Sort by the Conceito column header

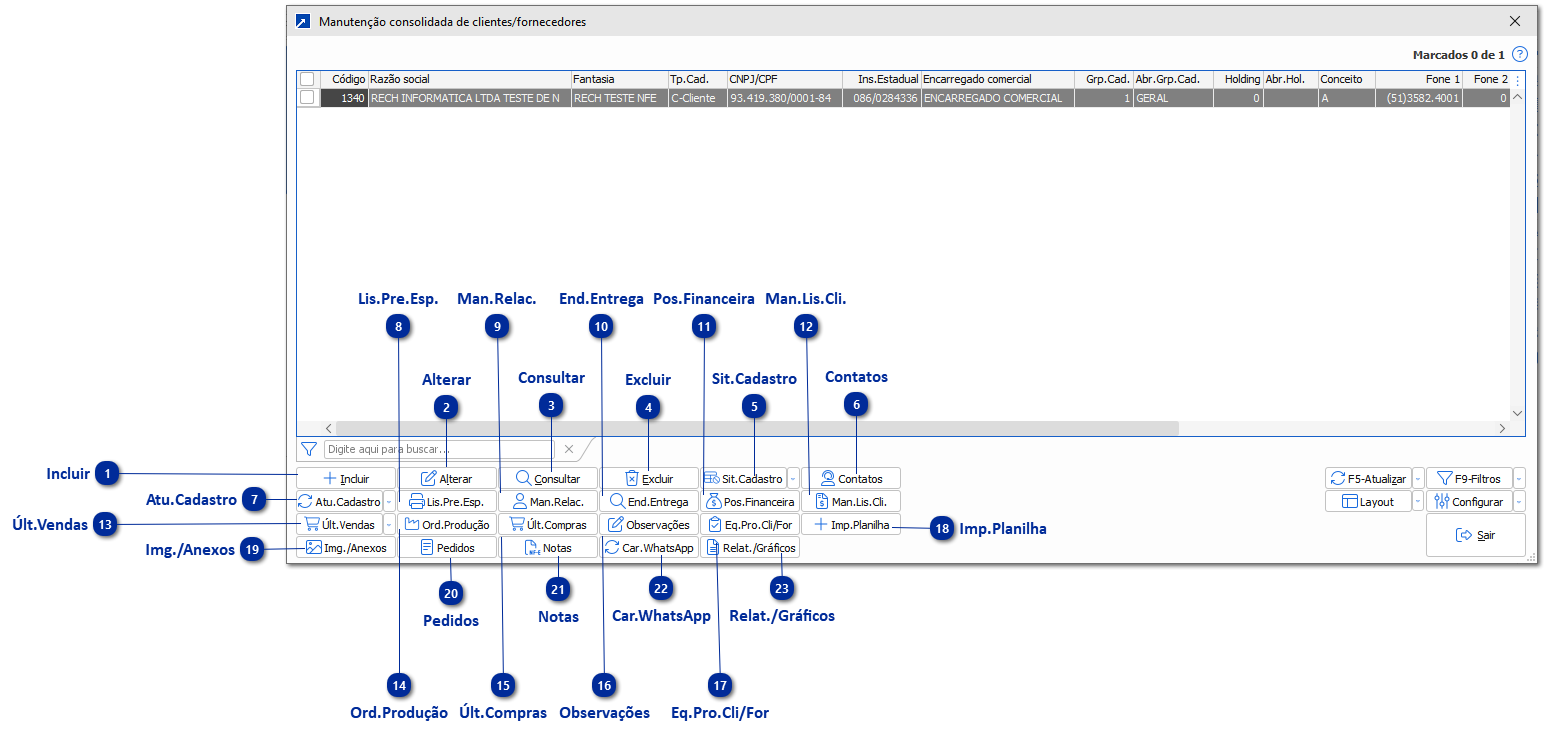1346,79
